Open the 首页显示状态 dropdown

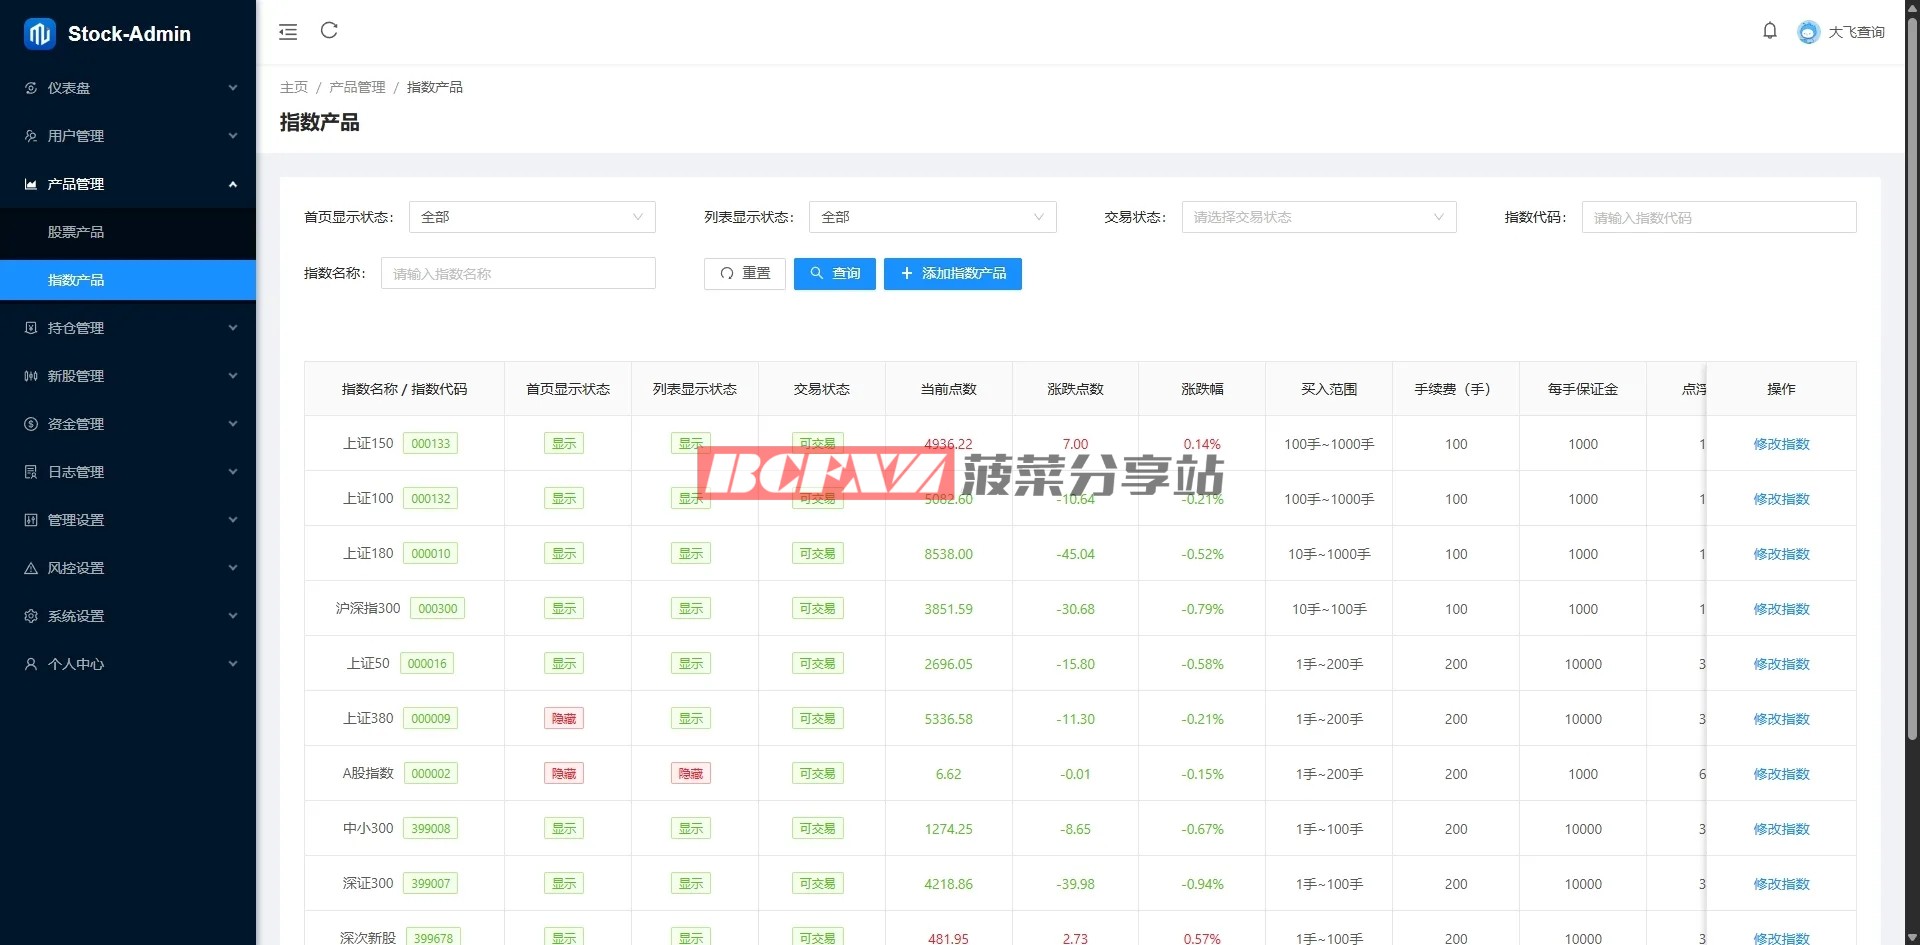coord(532,217)
